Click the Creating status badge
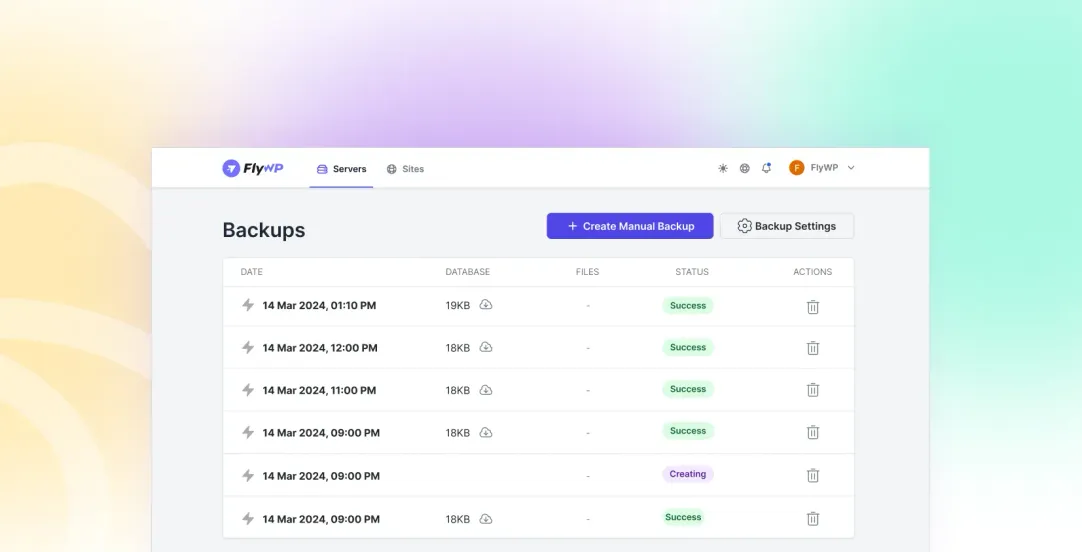1082x552 pixels. click(x=688, y=474)
